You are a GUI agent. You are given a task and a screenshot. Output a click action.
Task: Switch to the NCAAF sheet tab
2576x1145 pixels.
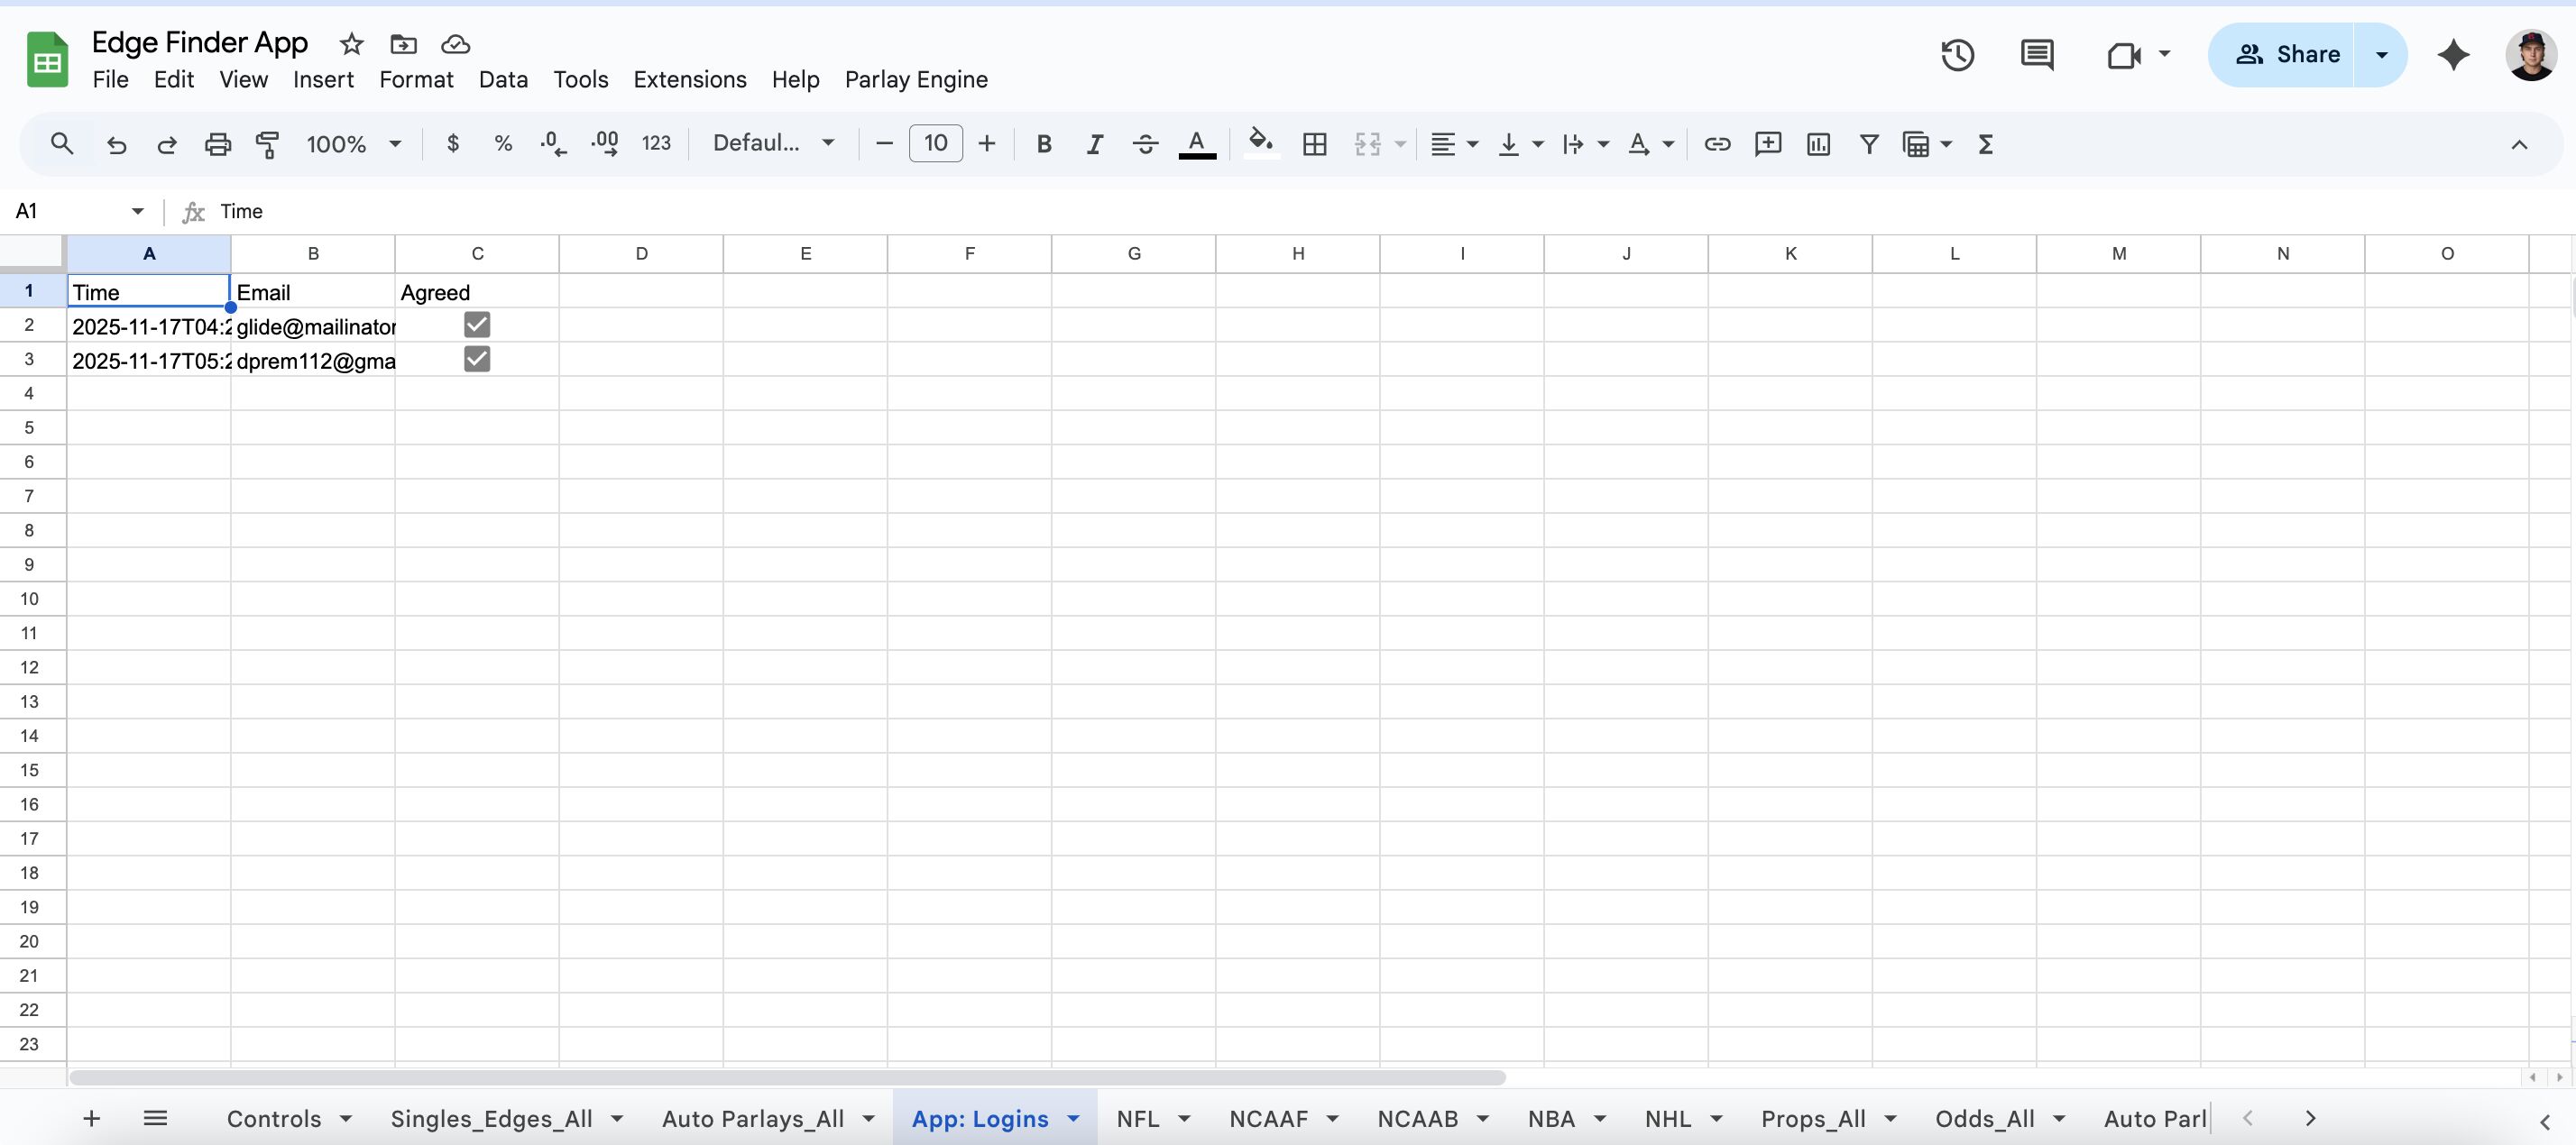pos(1268,1118)
